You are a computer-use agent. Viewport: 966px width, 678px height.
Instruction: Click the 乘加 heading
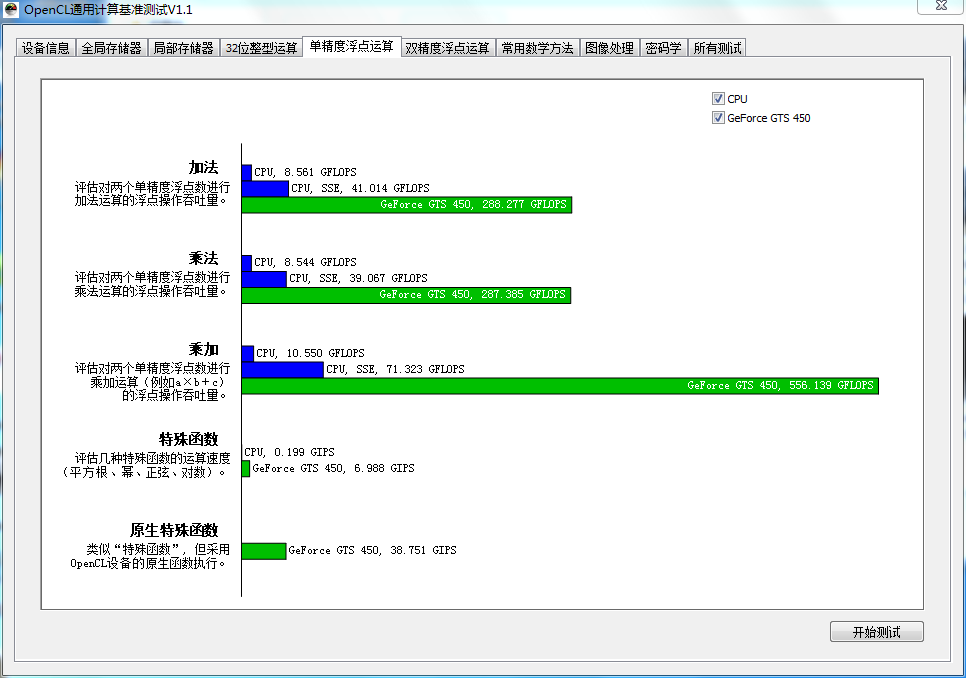203,349
